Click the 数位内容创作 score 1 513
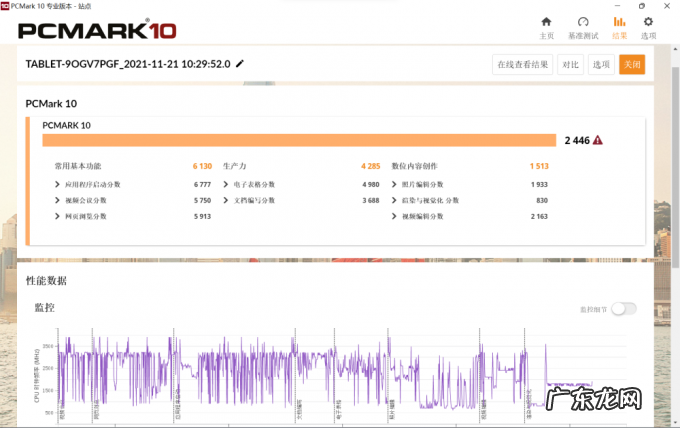The width and height of the screenshot is (680, 428). tap(539, 166)
